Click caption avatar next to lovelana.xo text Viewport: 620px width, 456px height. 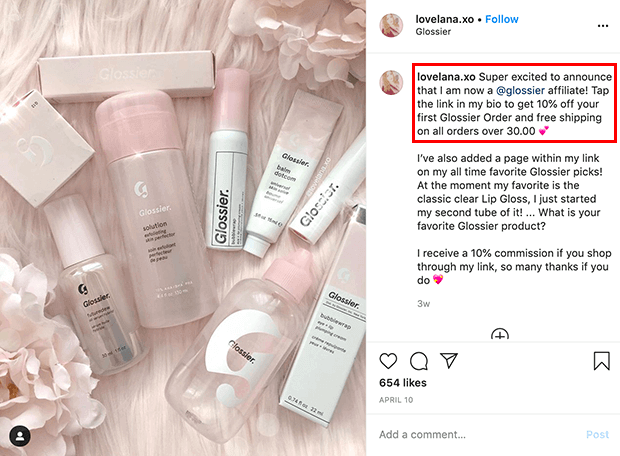click(391, 83)
